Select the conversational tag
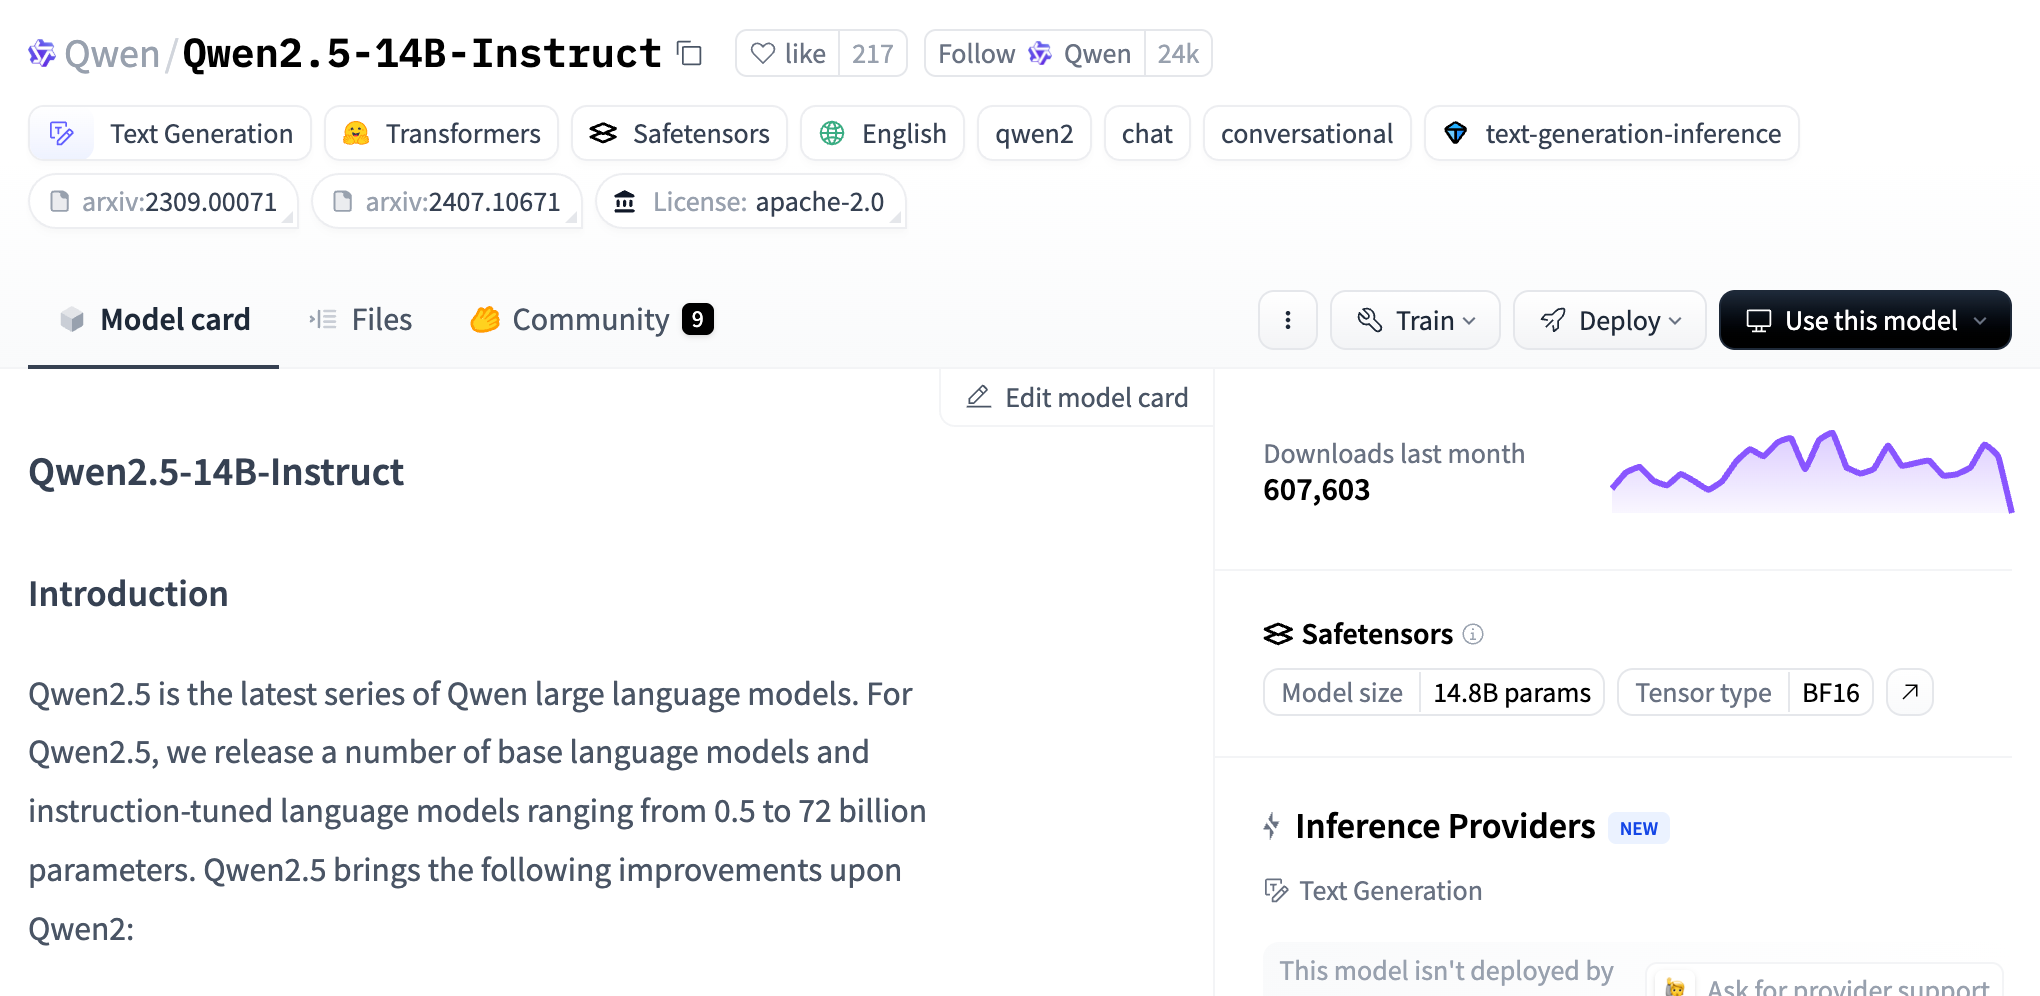The width and height of the screenshot is (2040, 996). coord(1307,133)
